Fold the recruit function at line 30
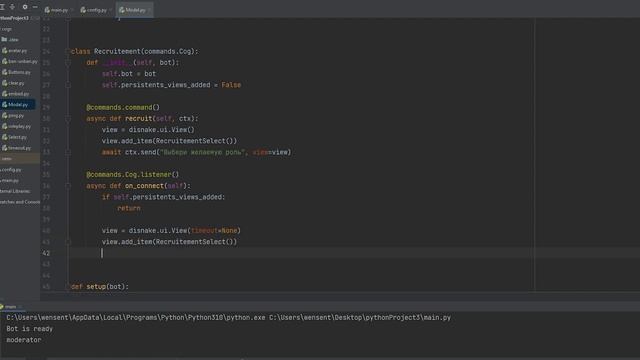 68,118
